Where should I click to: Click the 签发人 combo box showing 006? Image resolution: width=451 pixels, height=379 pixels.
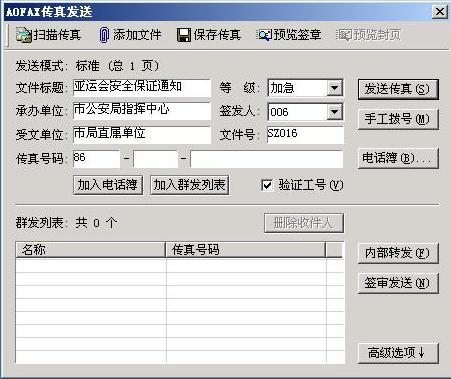[305, 112]
